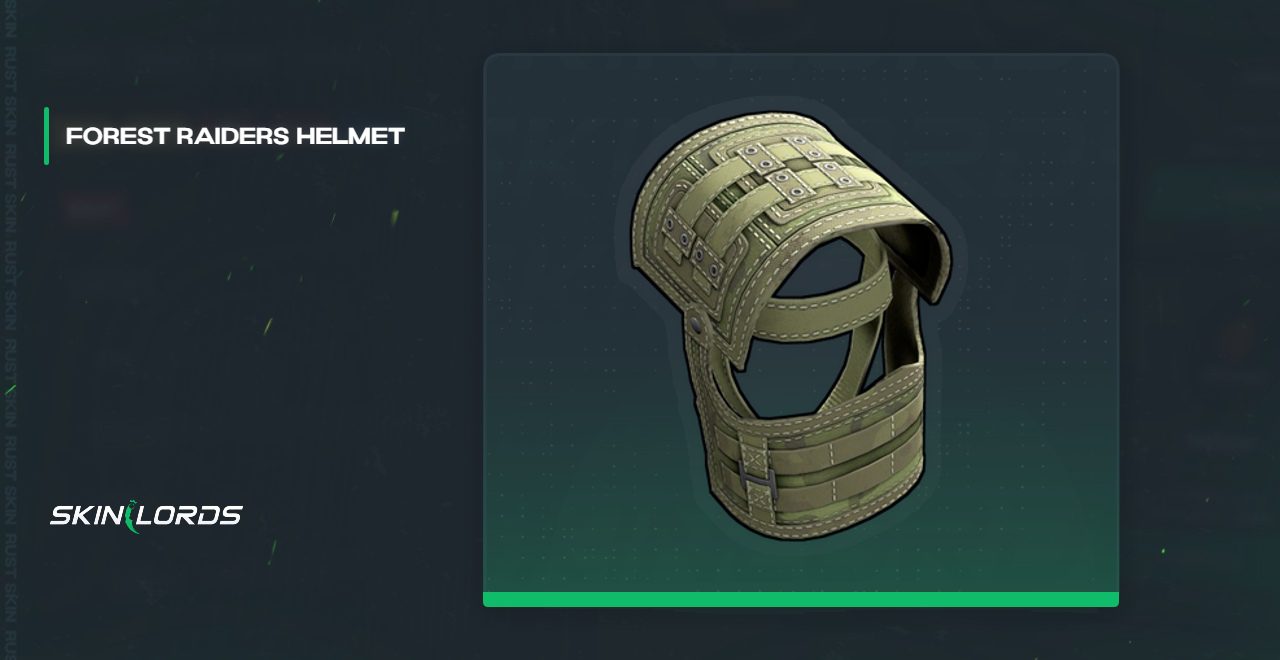Screen dimensions: 1280x660
Task: Click the FOREST RAIDERS HELMET title
Action: pos(235,136)
